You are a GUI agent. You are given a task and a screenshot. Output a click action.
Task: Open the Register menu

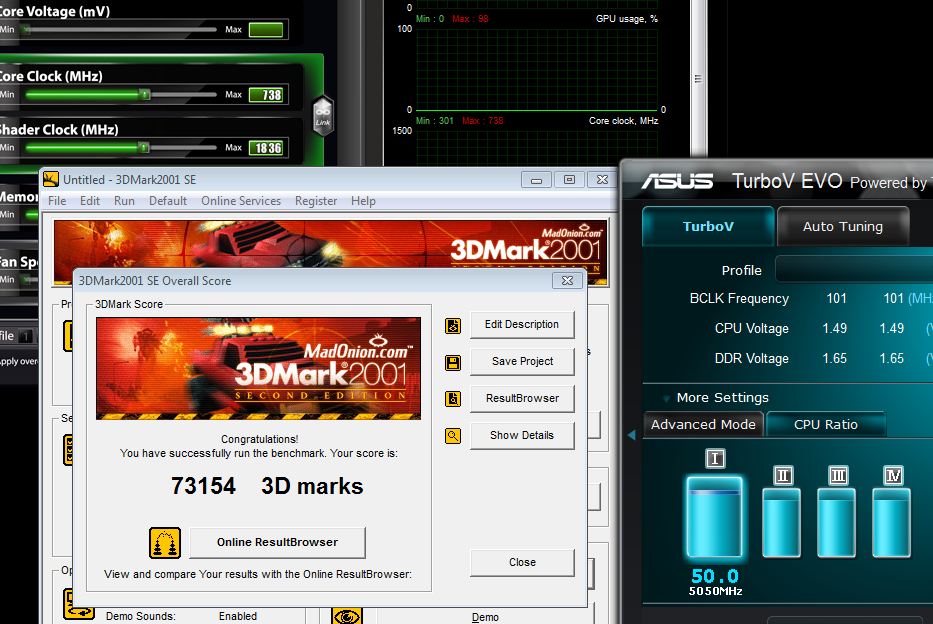click(x=316, y=201)
